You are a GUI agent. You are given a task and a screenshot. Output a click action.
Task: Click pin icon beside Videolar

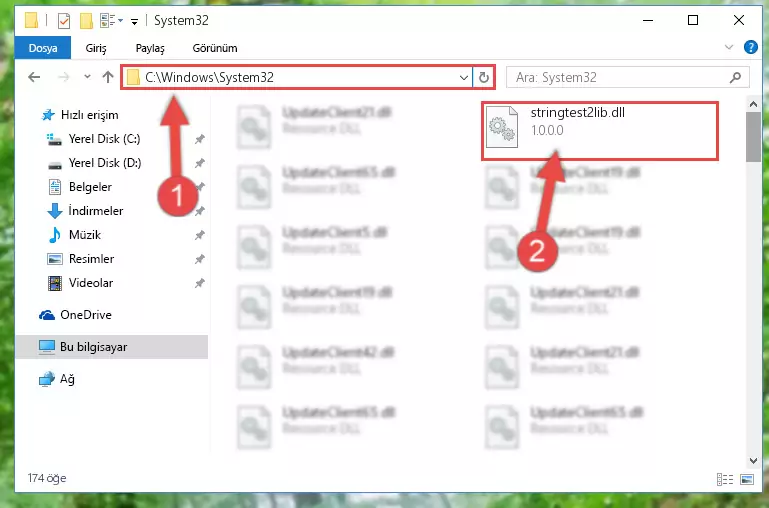199,283
